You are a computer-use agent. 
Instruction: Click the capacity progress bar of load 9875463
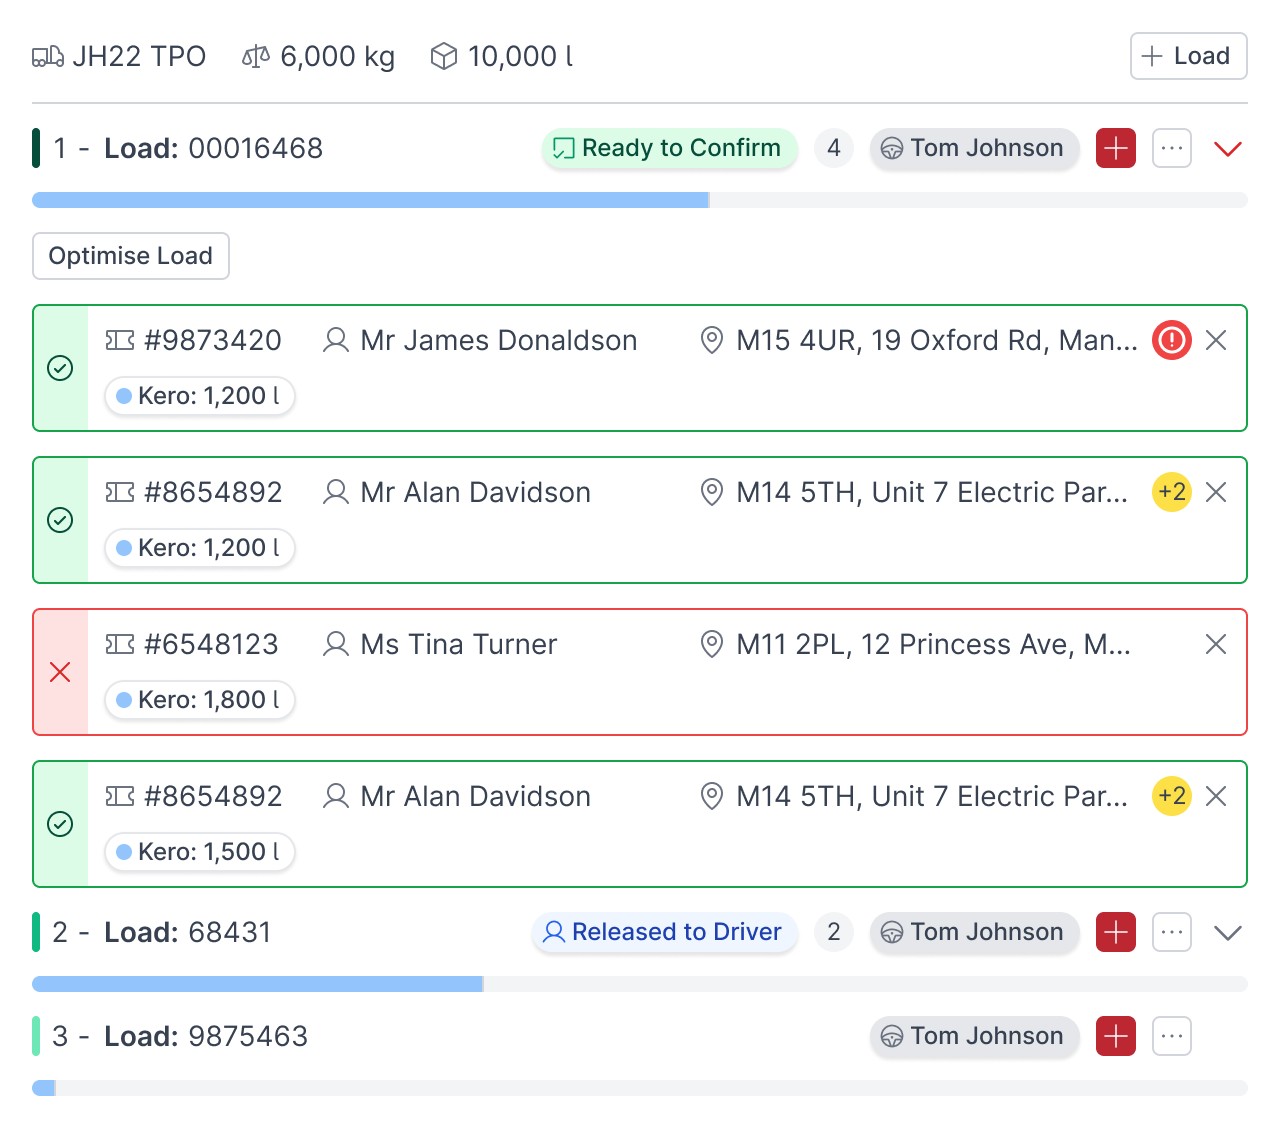tap(640, 1088)
